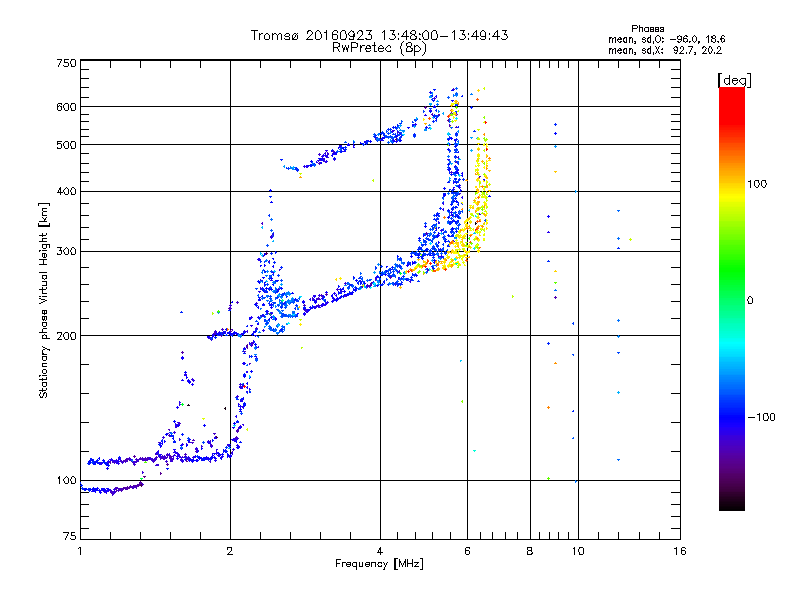Click the colorbar tick label '0'
The image size is (800, 600).
pos(749,300)
